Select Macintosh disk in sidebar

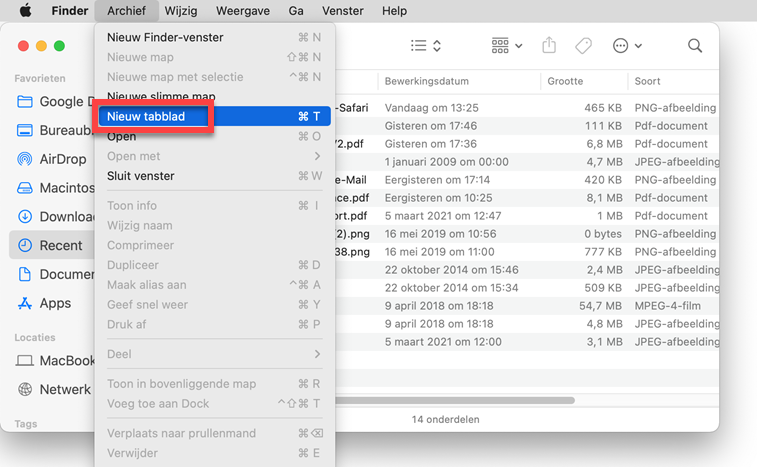52,188
